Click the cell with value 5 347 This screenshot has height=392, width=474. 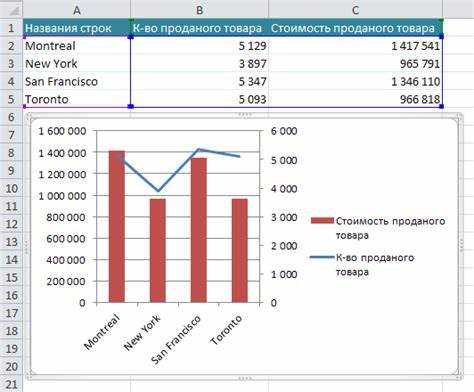(x=199, y=81)
